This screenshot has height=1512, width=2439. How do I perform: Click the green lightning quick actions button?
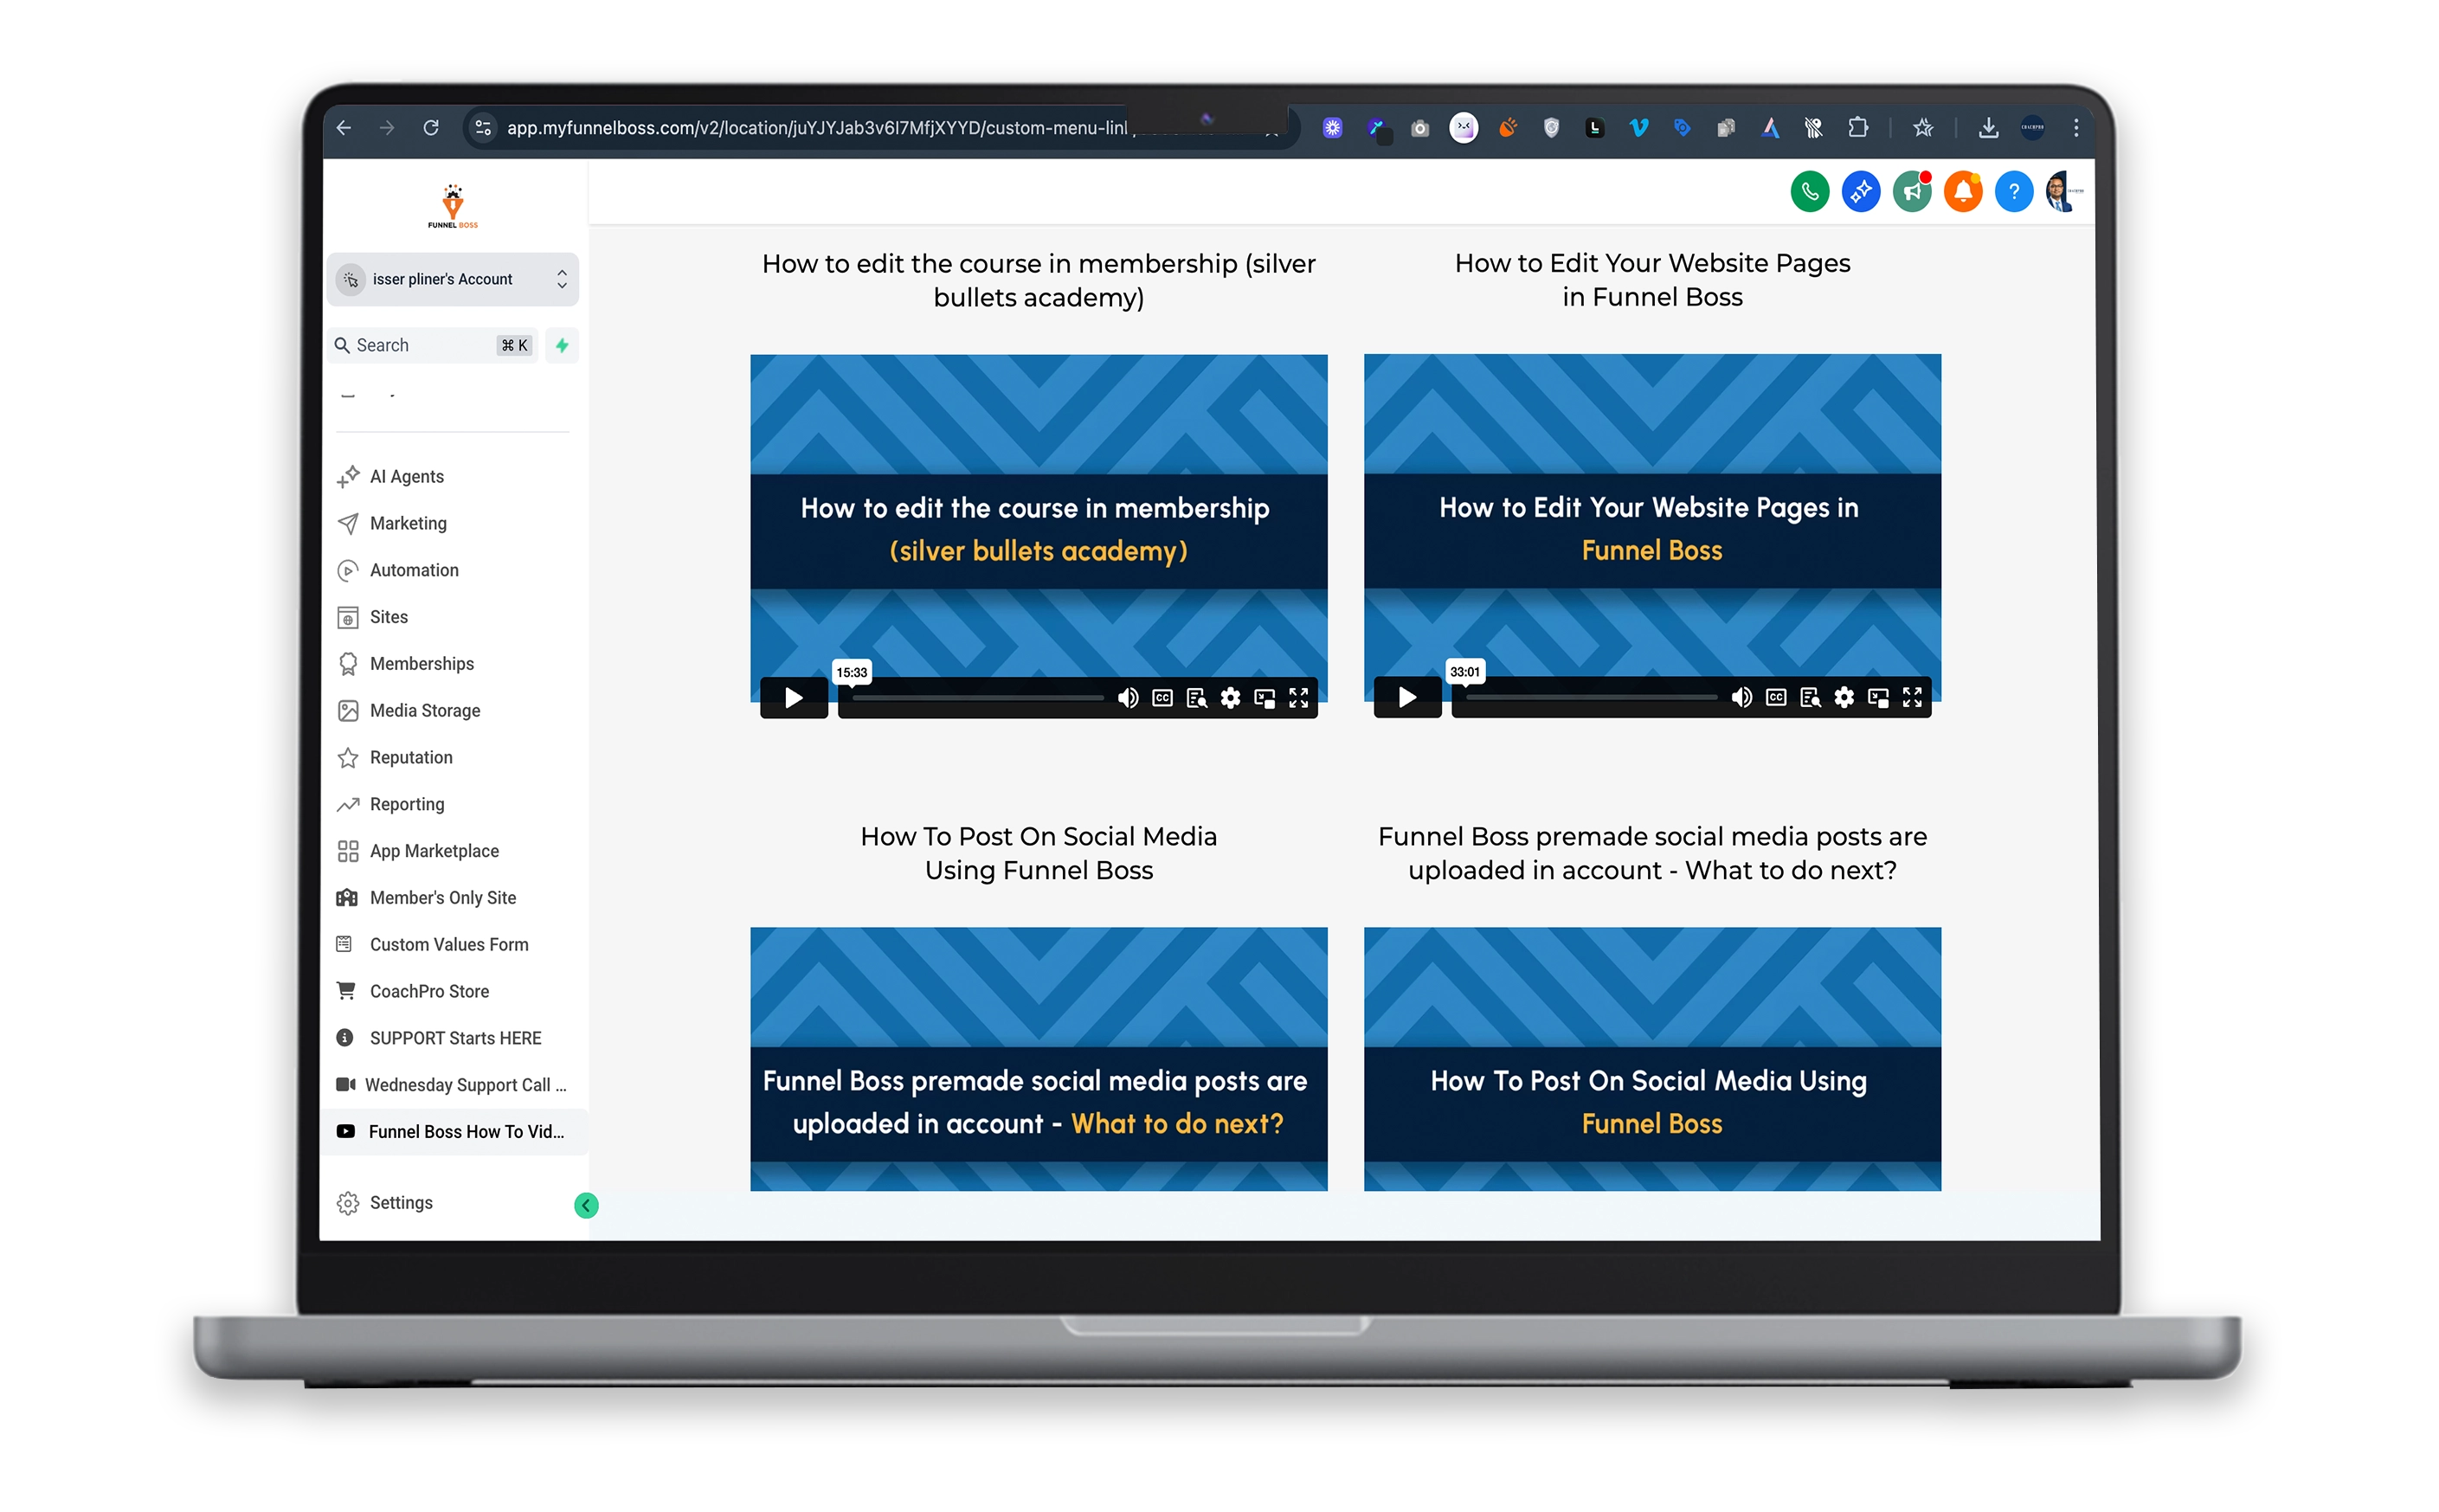(x=562, y=345)
